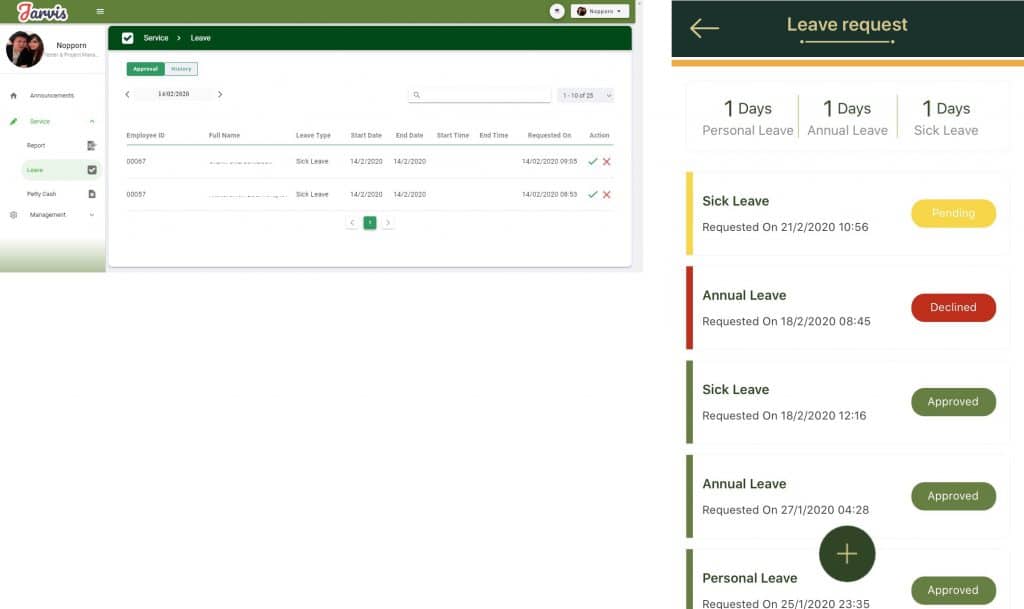Approve leave request for employee 00067
This screenshot has height=609, width=1024.
click(x=593, y=161)
